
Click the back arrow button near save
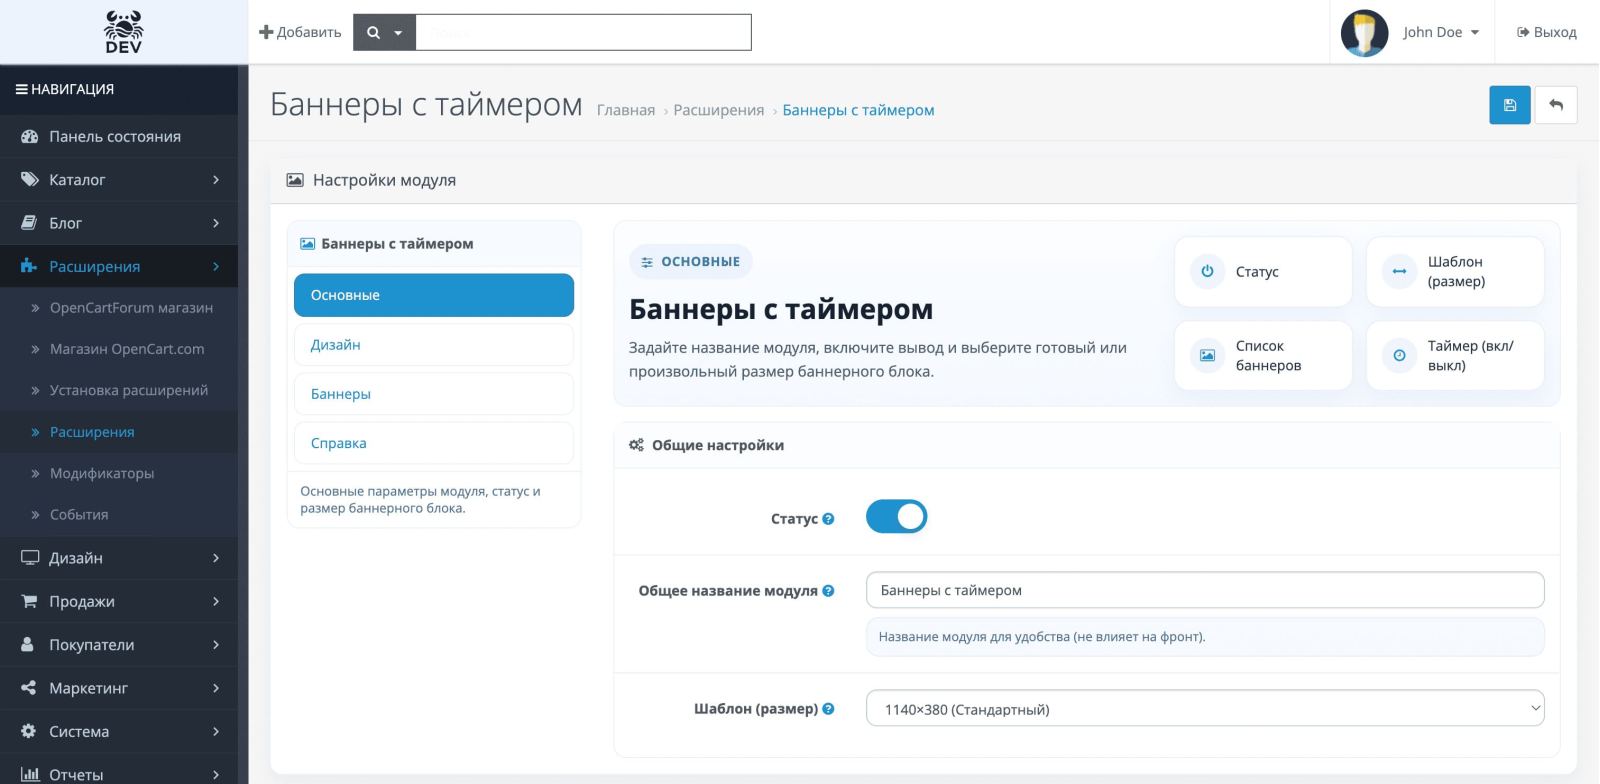click(1556, 105)
